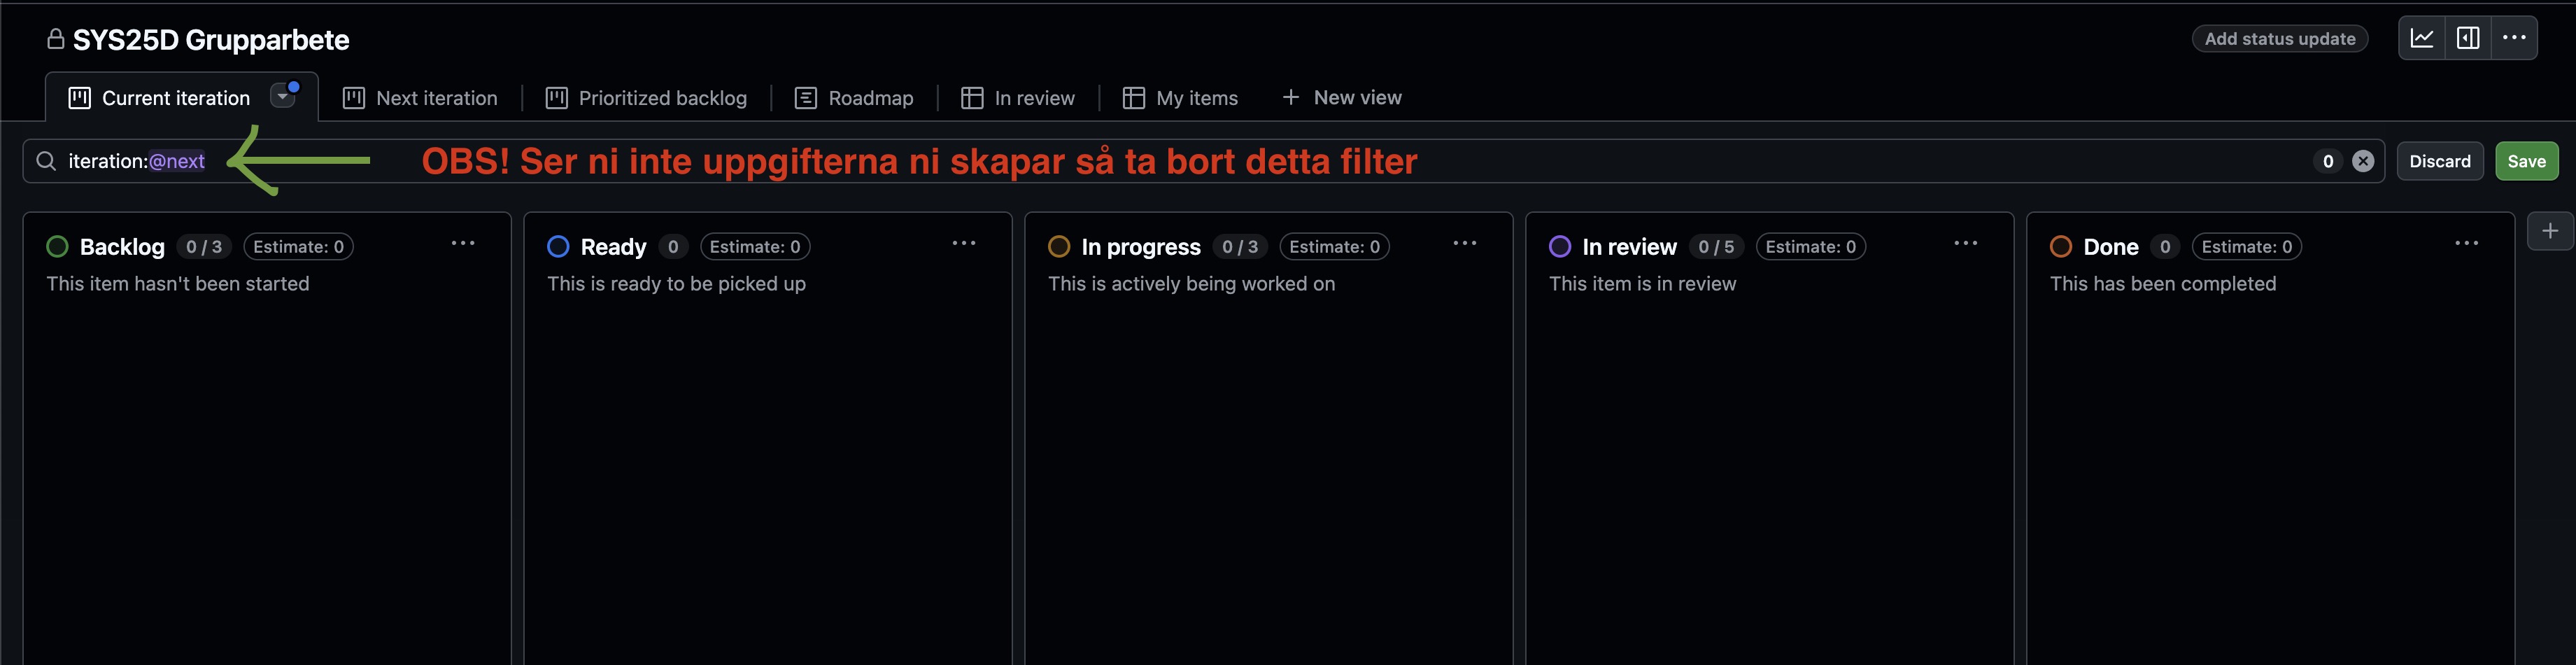Discard the unsaved view changes
The height and width of the screenshot is (665, 2576).
coord(2440,160)
